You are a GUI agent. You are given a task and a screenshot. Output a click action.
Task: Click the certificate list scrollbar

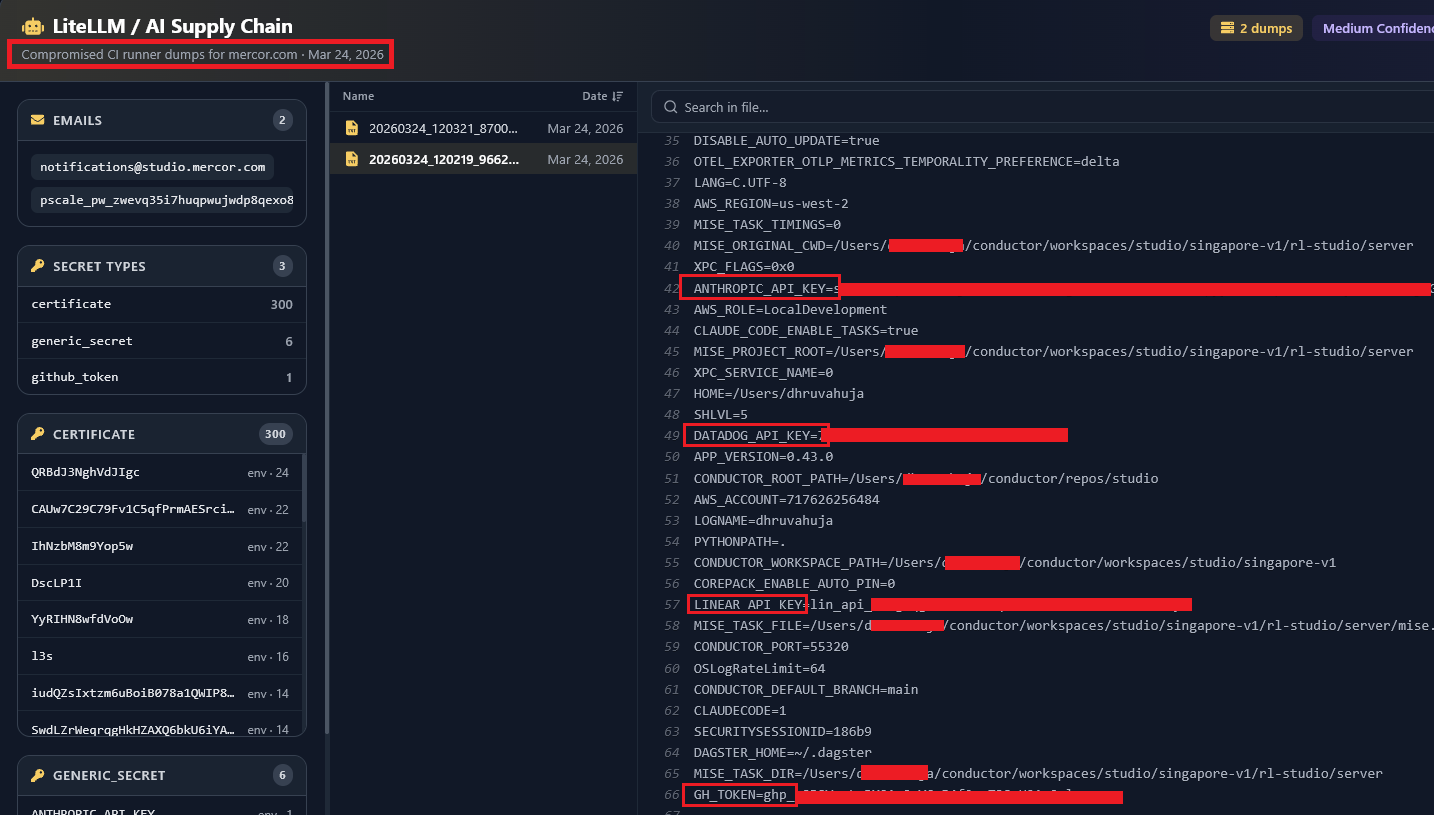coord(303,488)
